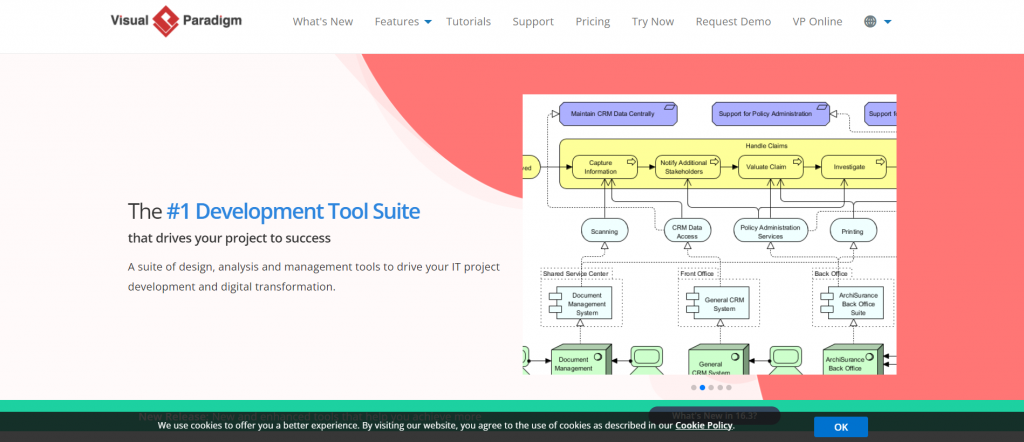The height and width of the screenshot is (442, 1024).
Task: Open the Cookie Policy link
Action: point(704,426)
